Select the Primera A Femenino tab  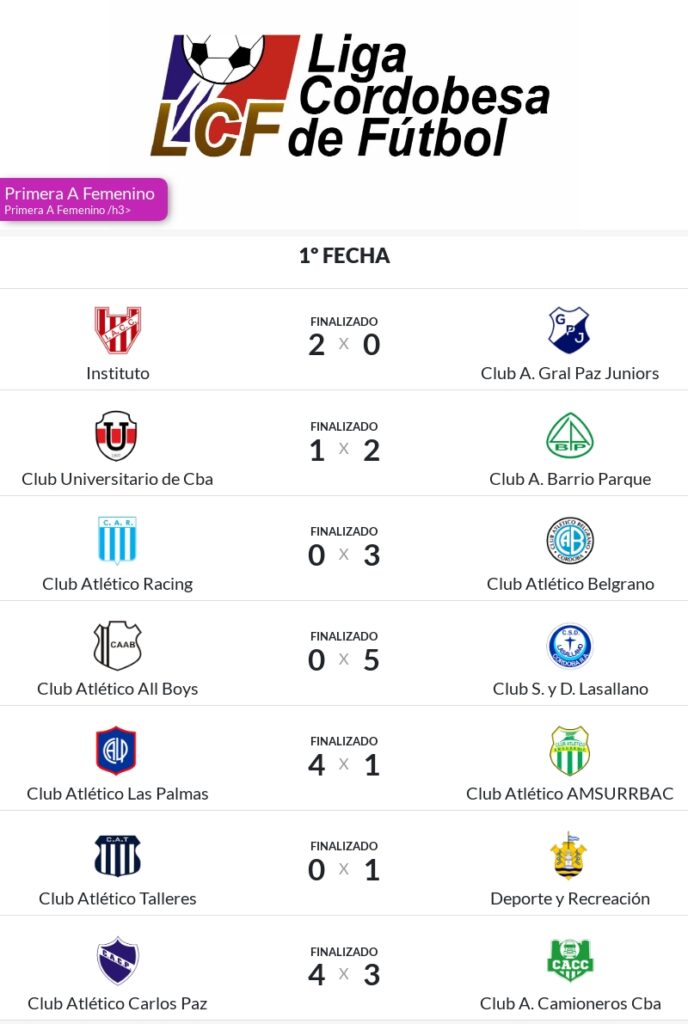82,198
